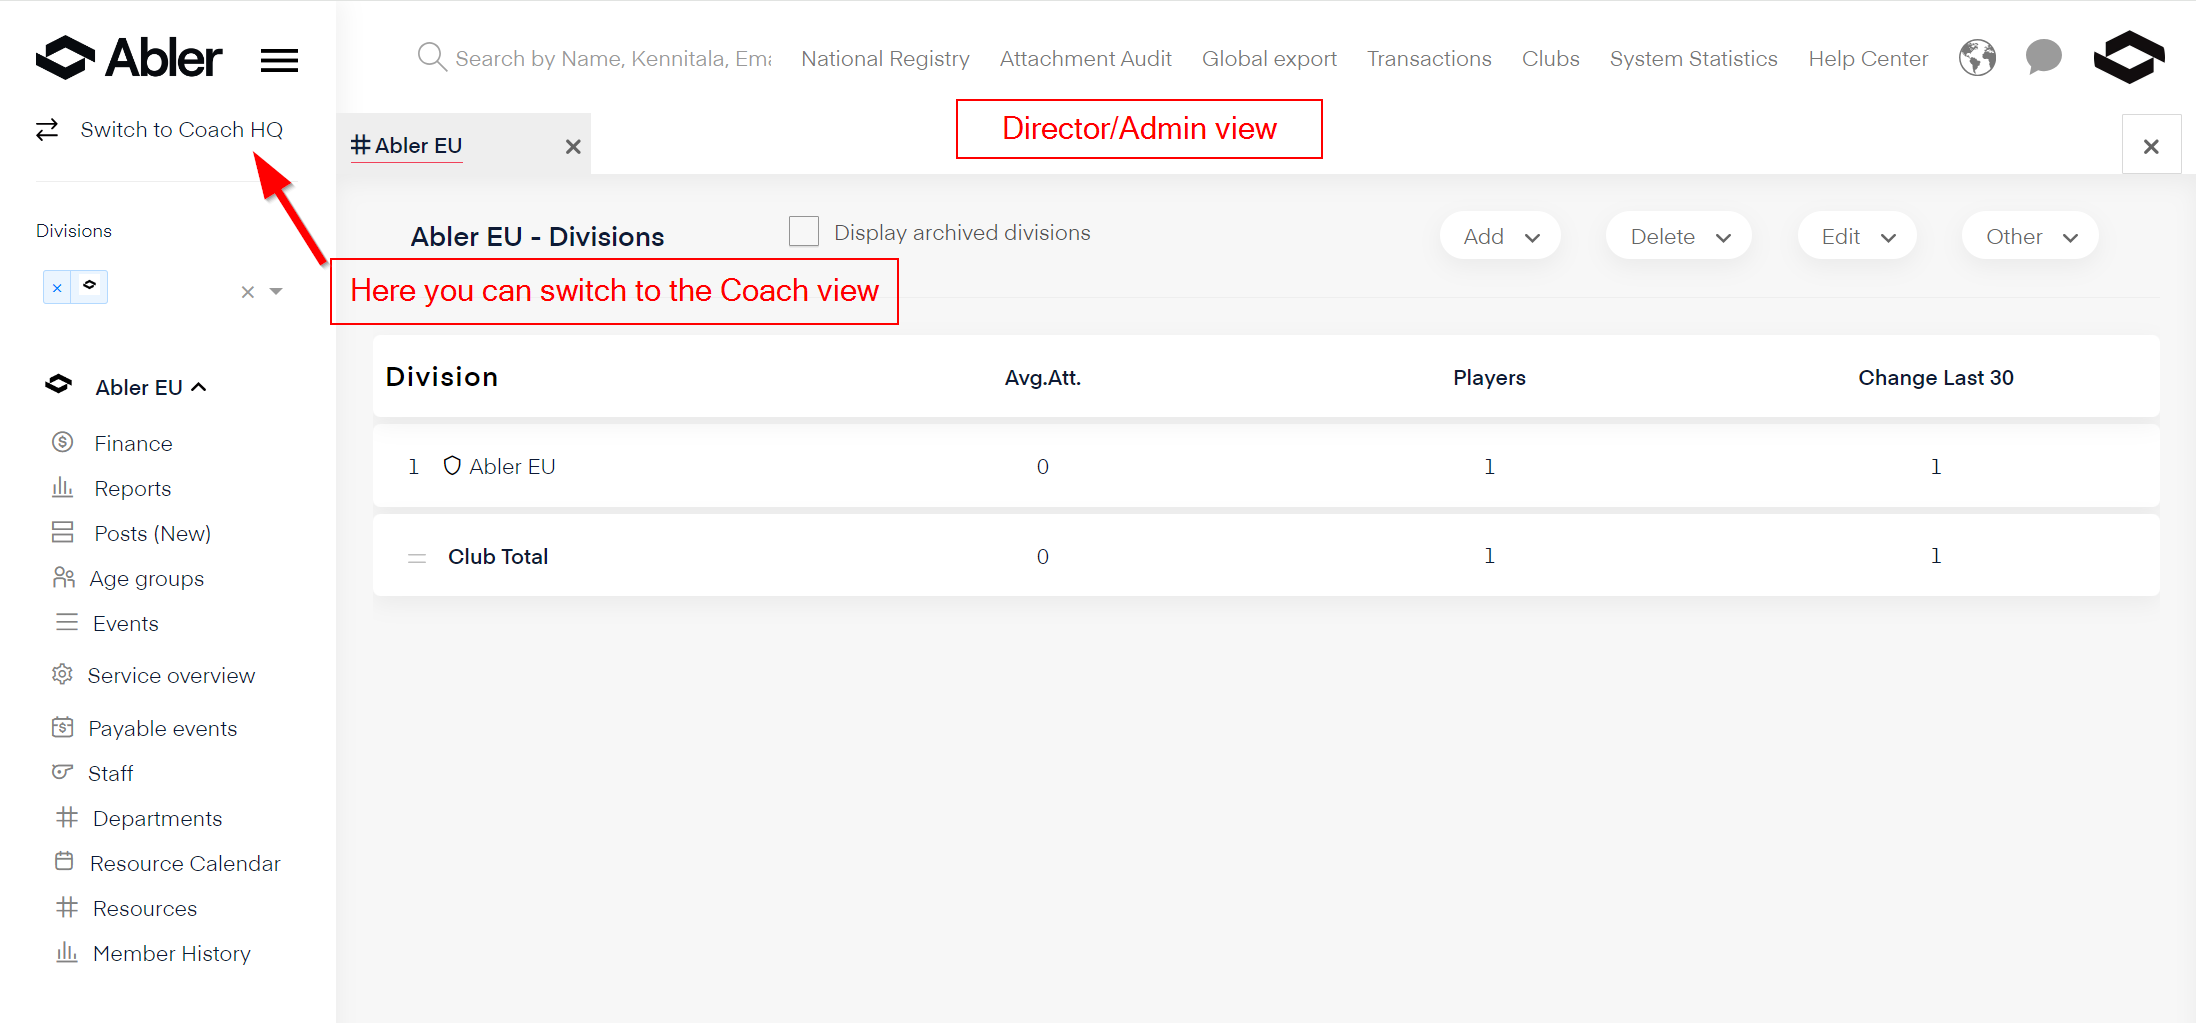Open Attachment Audit menu
Screen dimensions: 2196x1023
tap(1085, 59)
